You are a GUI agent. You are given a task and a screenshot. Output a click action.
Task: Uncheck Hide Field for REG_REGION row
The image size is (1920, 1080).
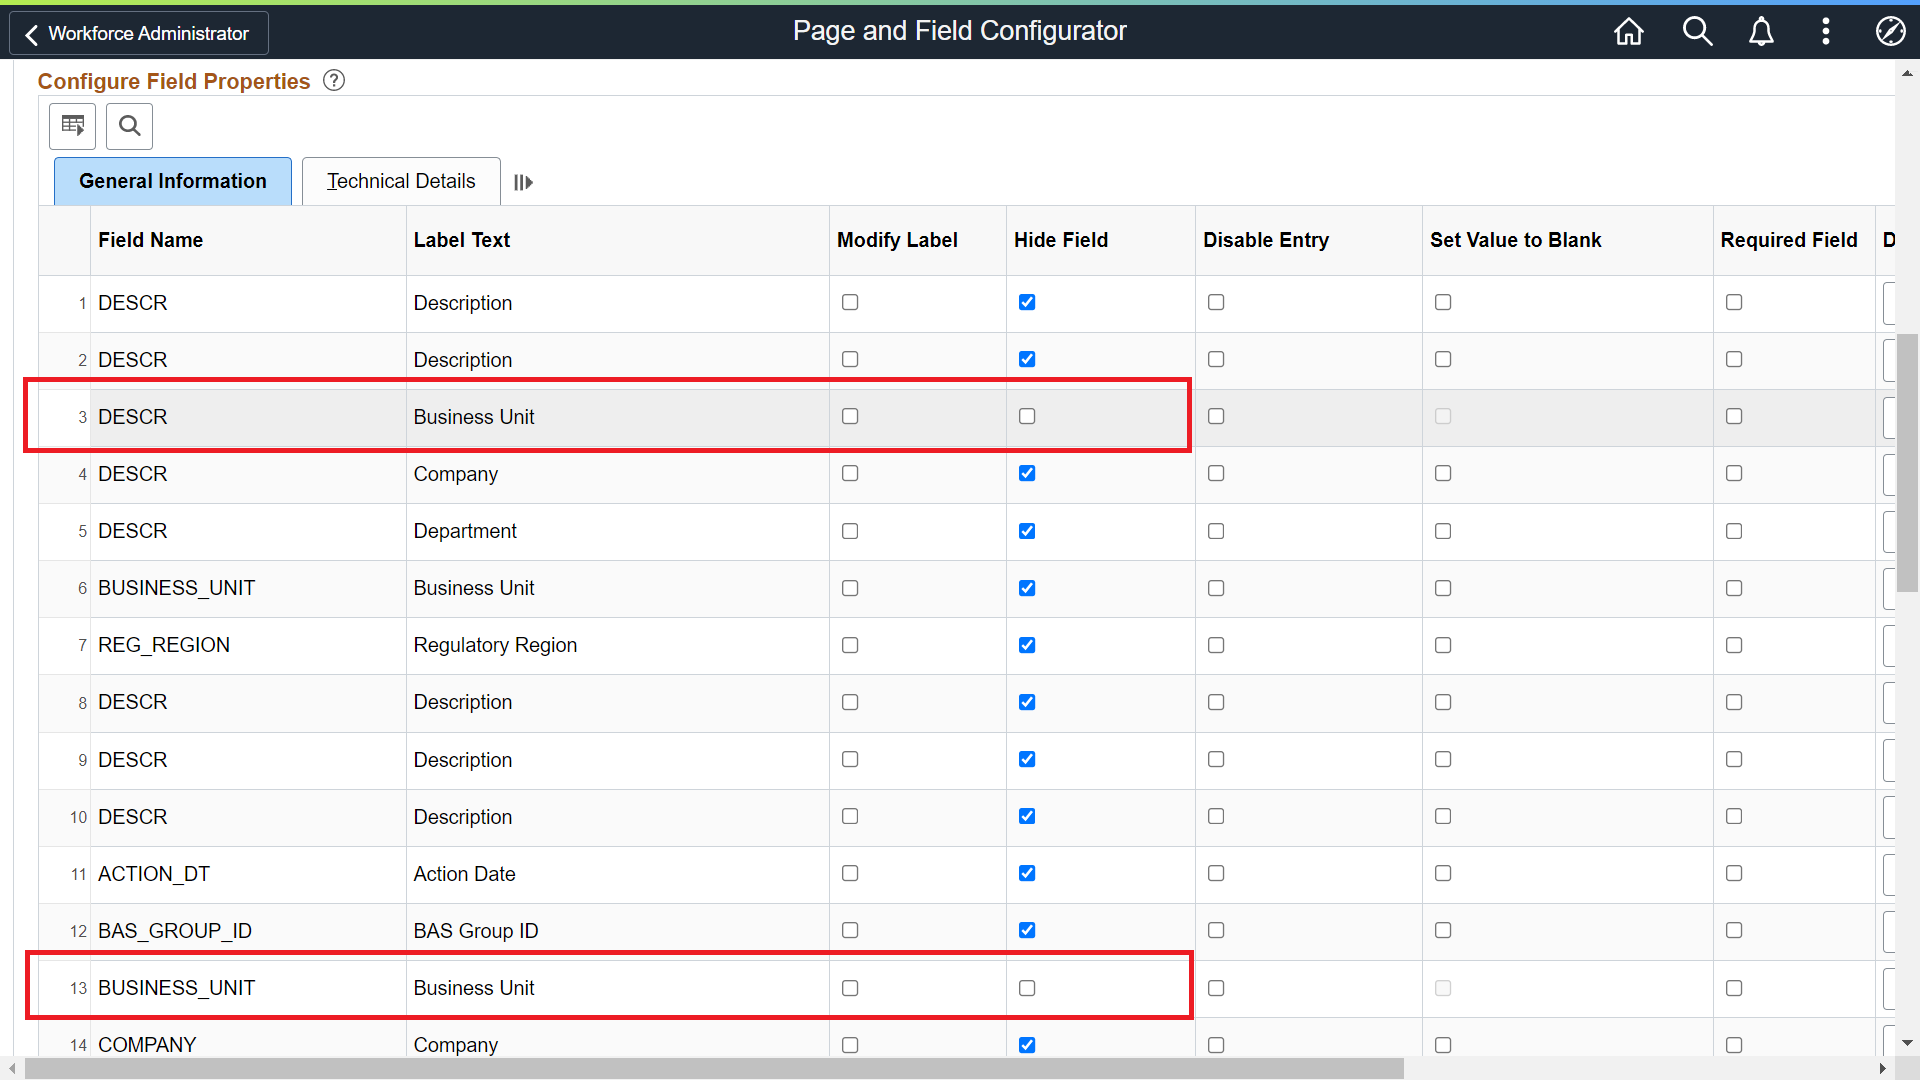click(x=1027, y=645)
